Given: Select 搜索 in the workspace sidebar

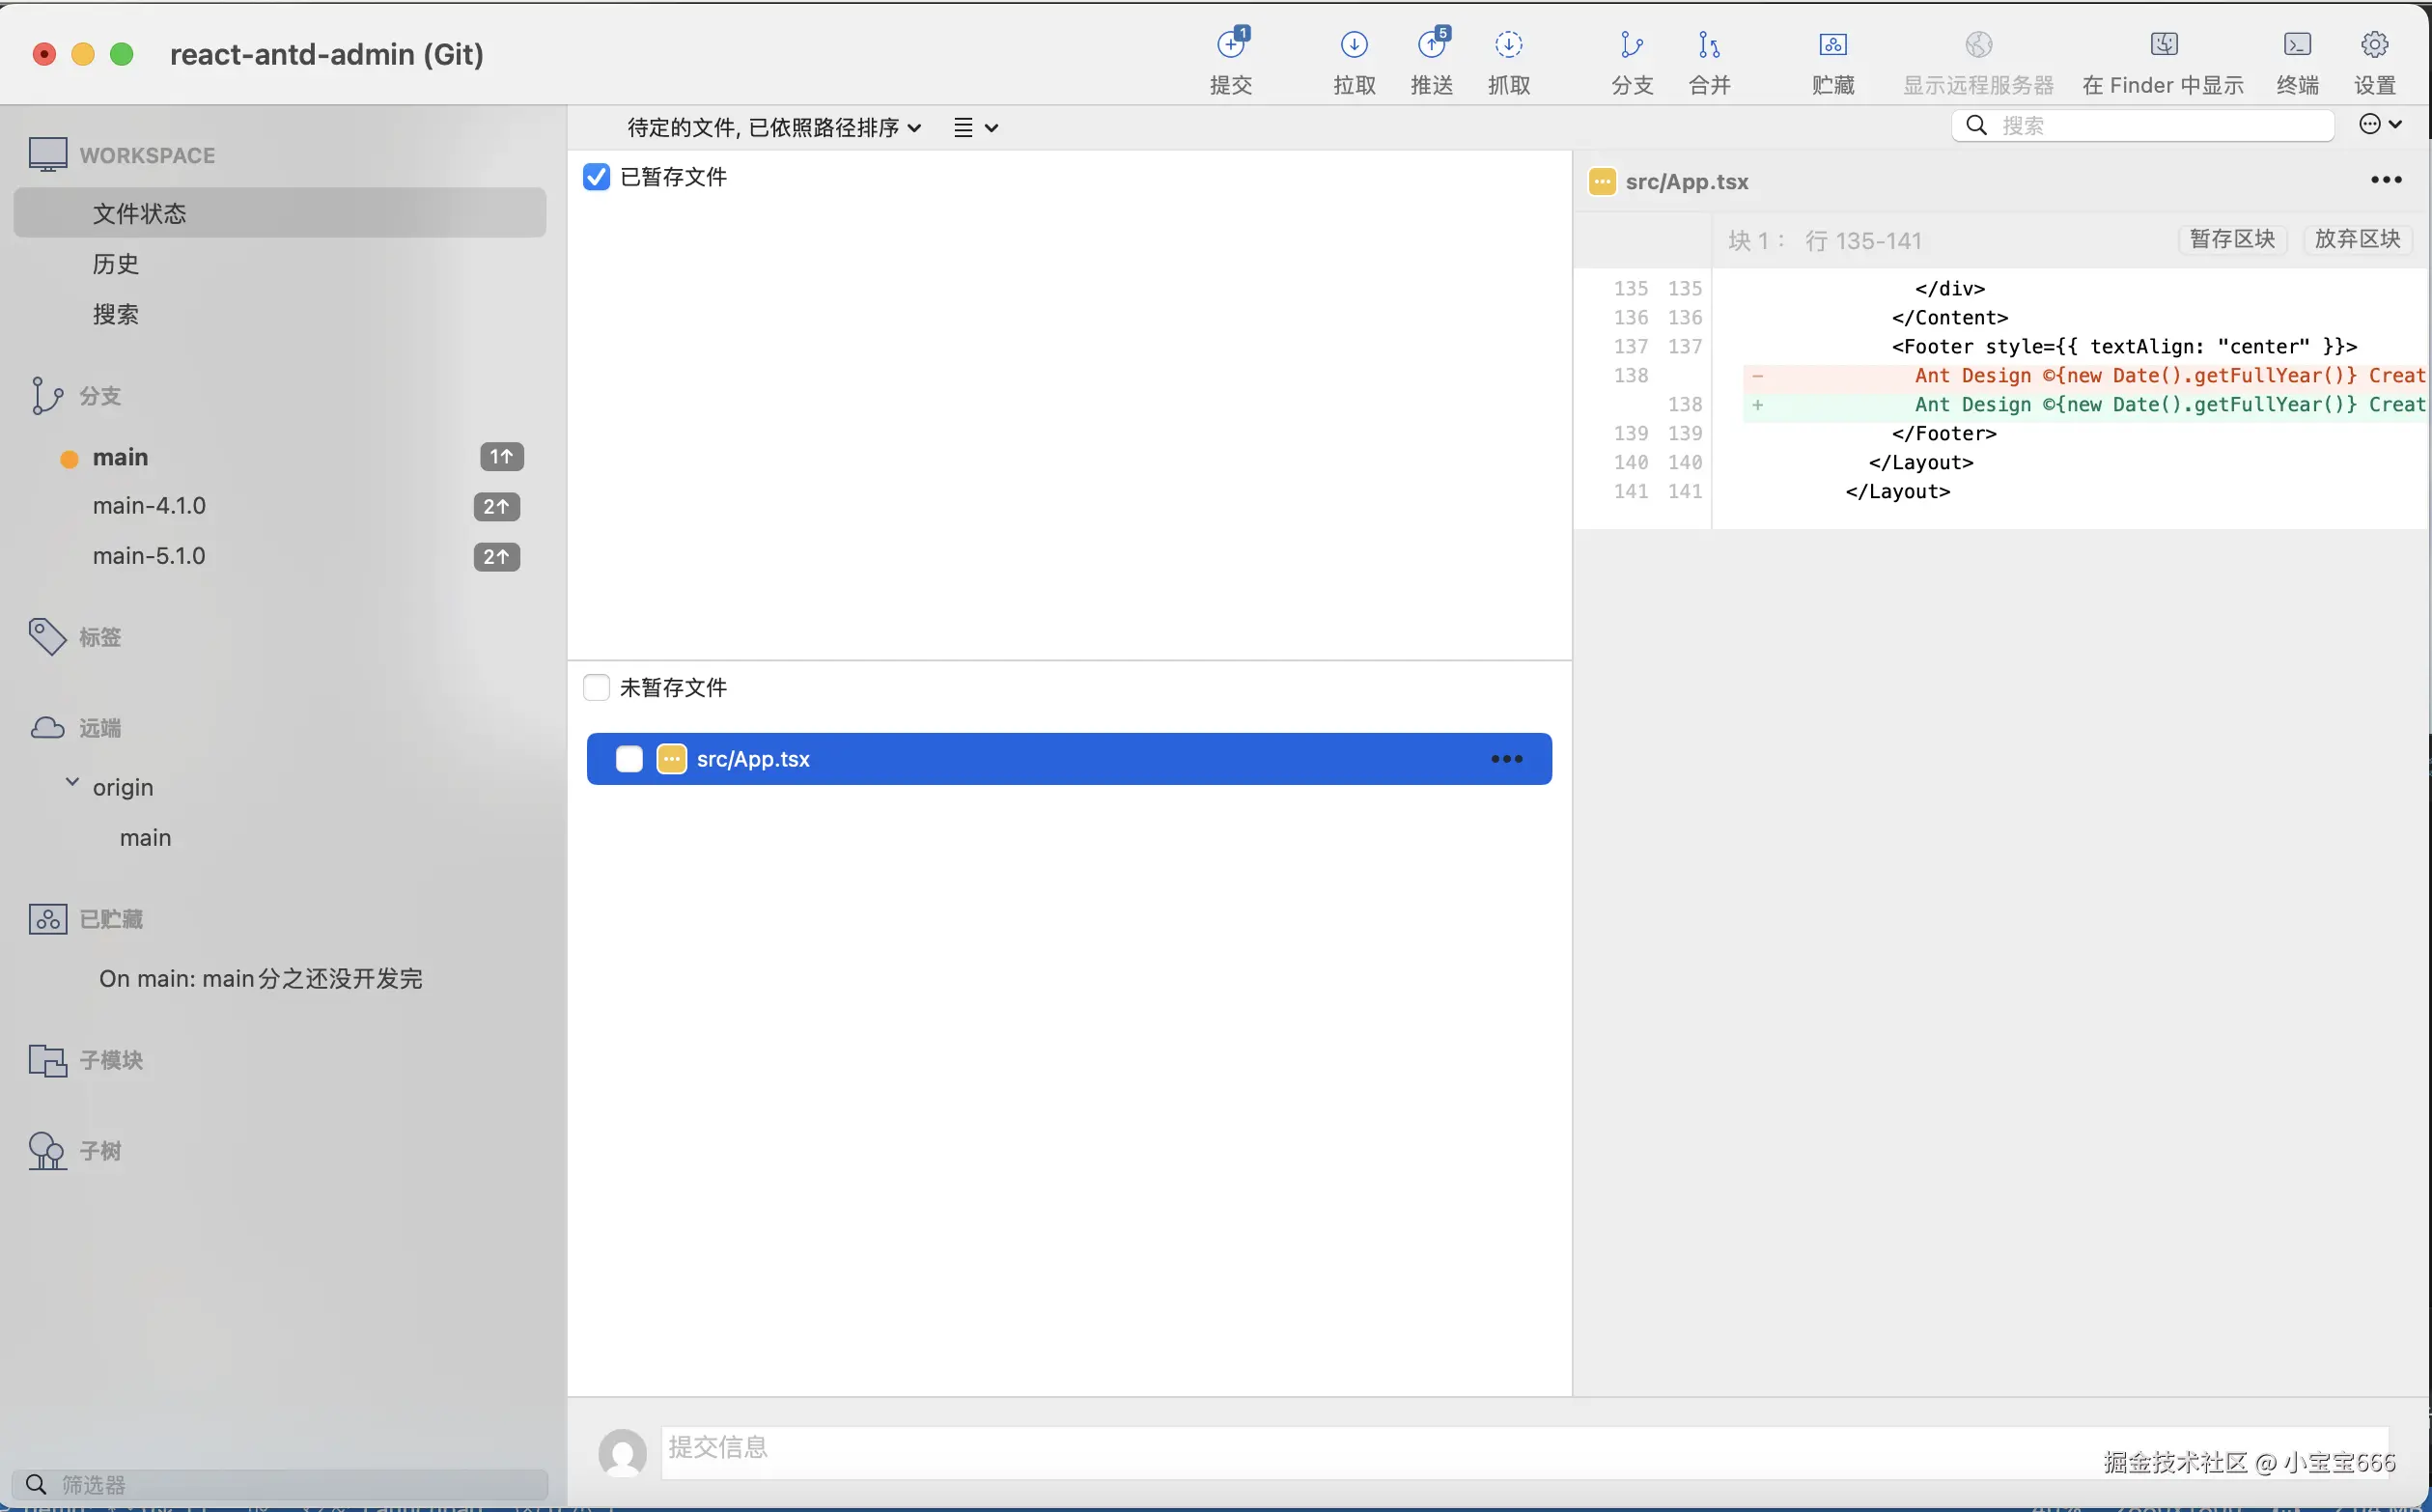Looking at the screenshot, I should (x=116, y=315).
